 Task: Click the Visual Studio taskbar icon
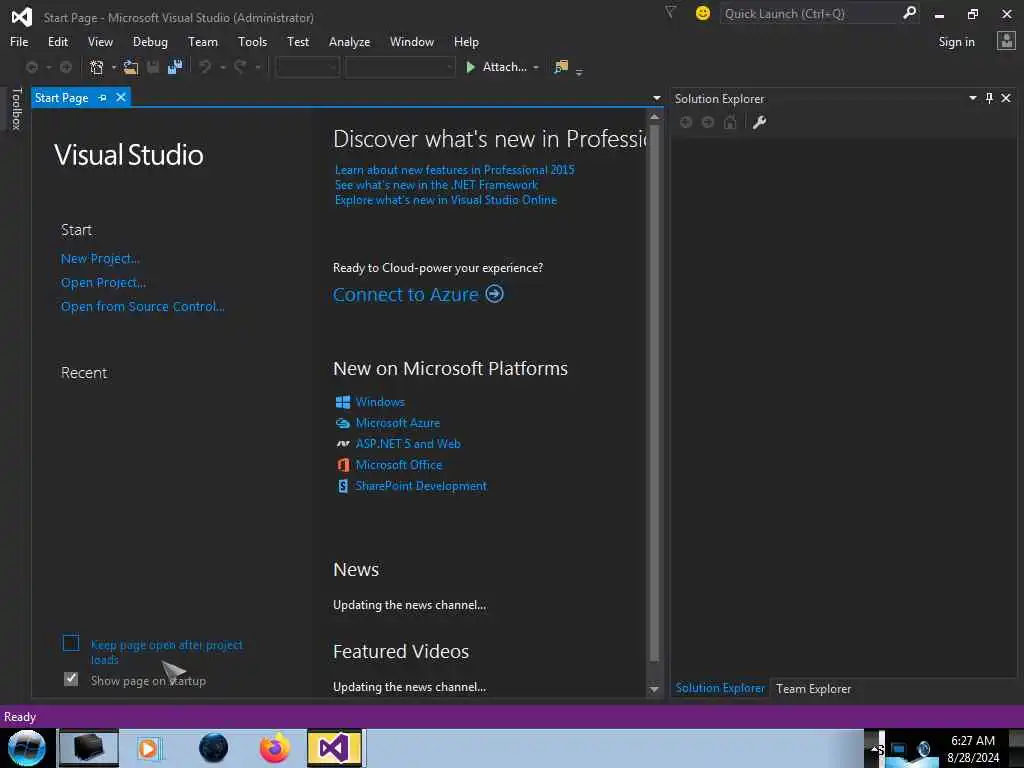(x=334, y=748)
